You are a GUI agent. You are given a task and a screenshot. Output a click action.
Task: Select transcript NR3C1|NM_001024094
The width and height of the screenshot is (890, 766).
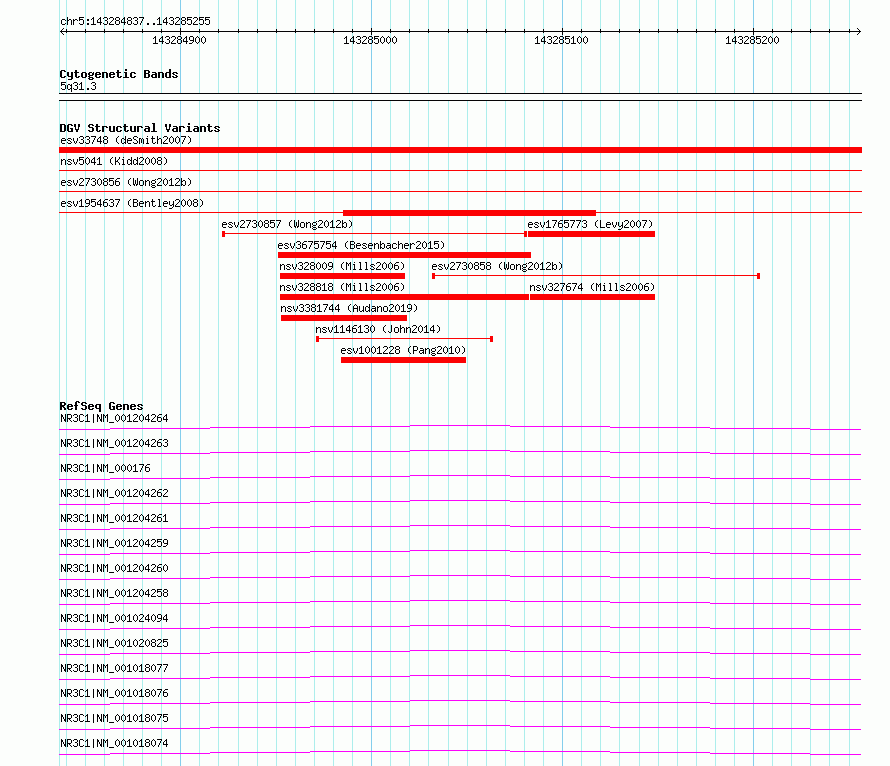tap(114, 618)
